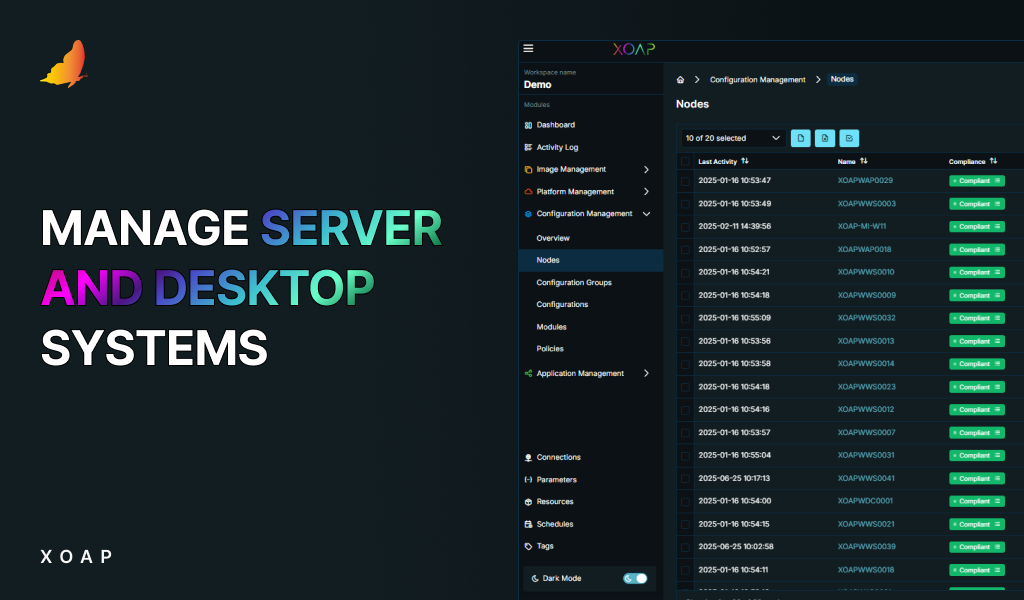The width and height of the screenshot is (1024, 600).
Task: Open node XOAPWWS0031 link
Action: click(866, 455)
